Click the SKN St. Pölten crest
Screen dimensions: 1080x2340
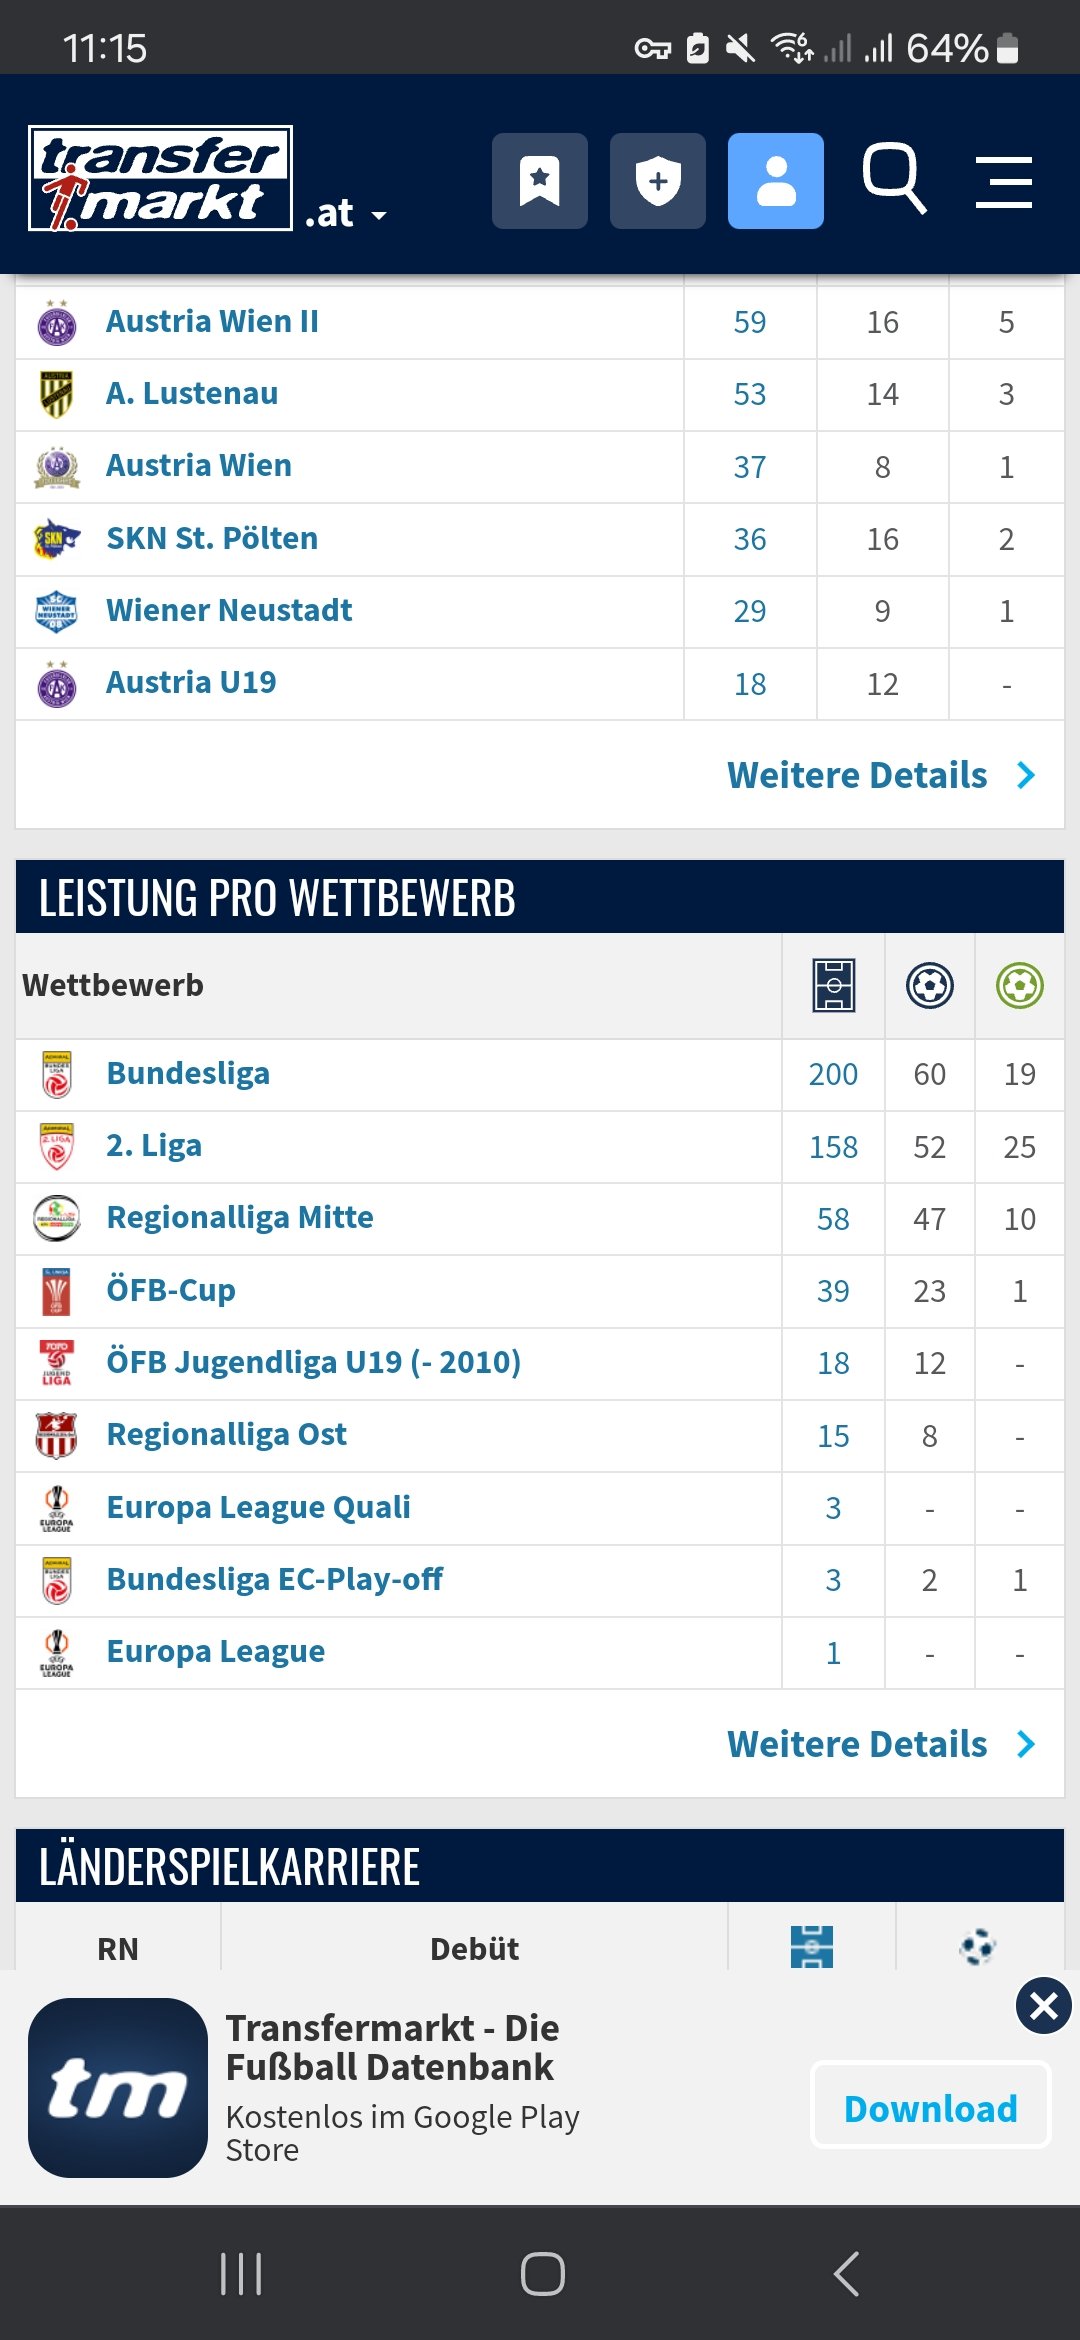[x=57, y=539]
